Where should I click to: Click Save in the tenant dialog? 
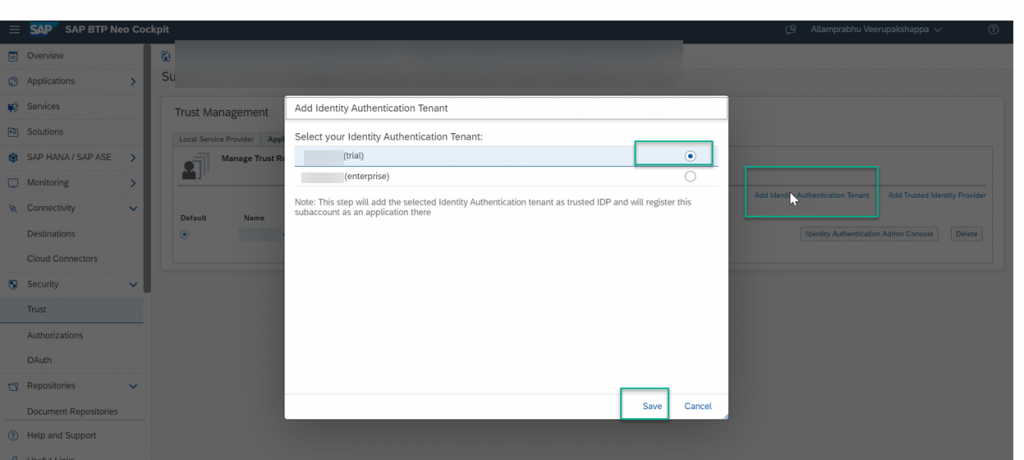pos(652,406)
